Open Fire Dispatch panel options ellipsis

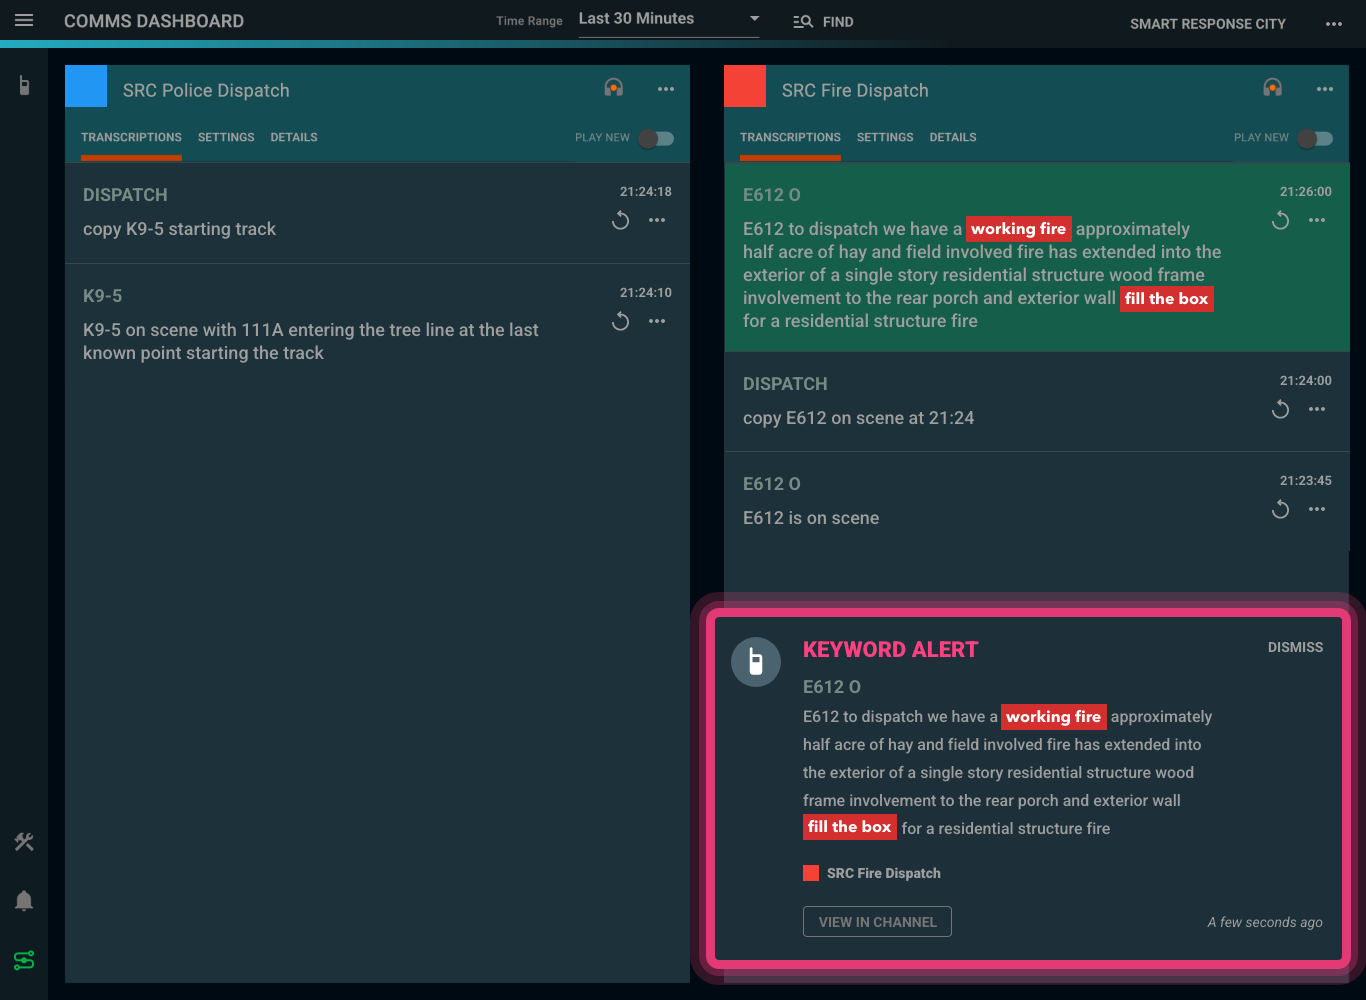coord(1325,89)
